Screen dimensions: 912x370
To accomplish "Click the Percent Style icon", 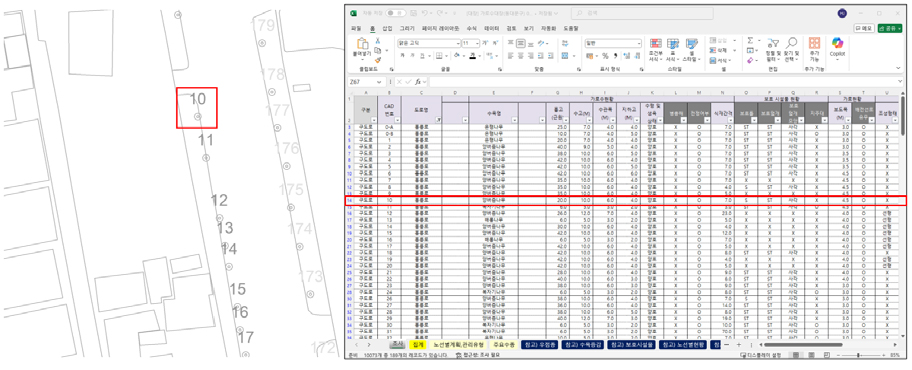I will pyautogui.click(x=605, y=56).
